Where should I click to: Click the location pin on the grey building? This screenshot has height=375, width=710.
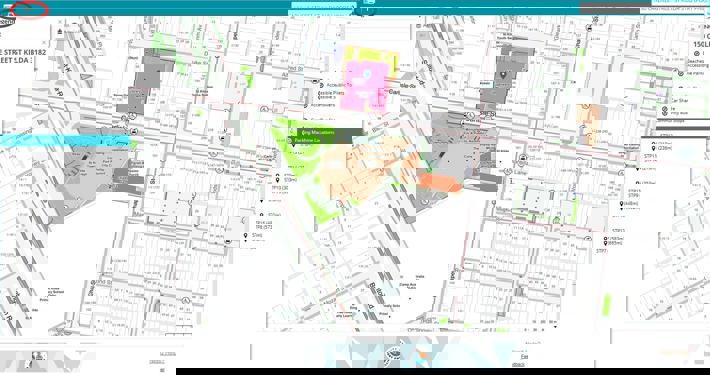[503, 74]
